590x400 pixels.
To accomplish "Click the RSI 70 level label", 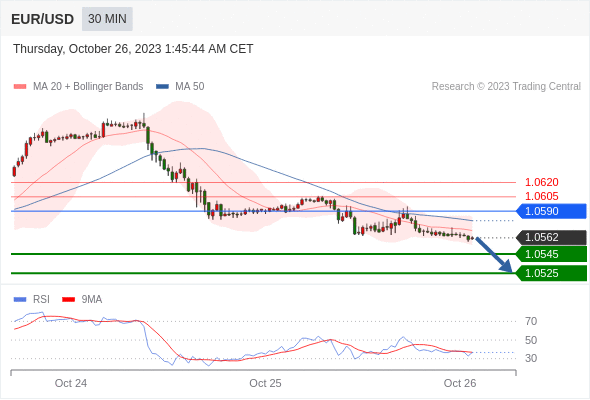I will coord(531,322).
